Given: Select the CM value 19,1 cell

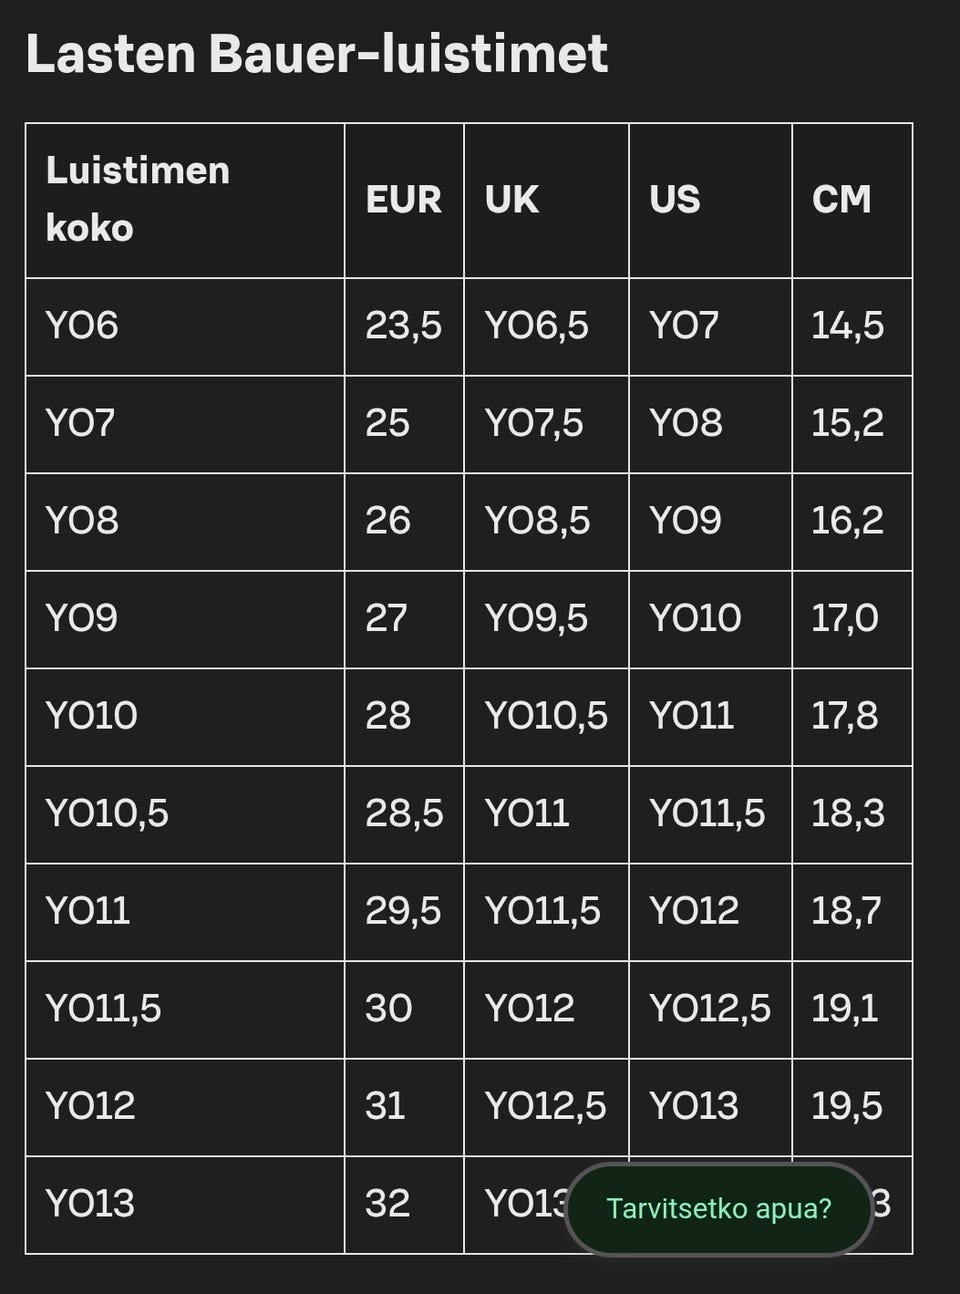Looking at the screenshot, I should (x=845, y=1008).
